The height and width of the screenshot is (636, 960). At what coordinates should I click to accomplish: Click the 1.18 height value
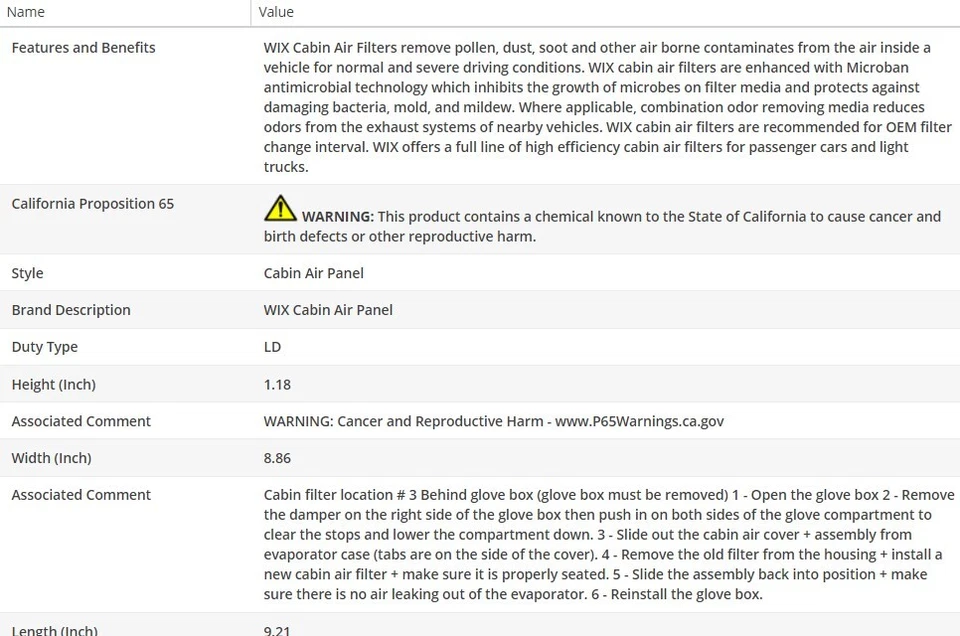coord(277,384)
